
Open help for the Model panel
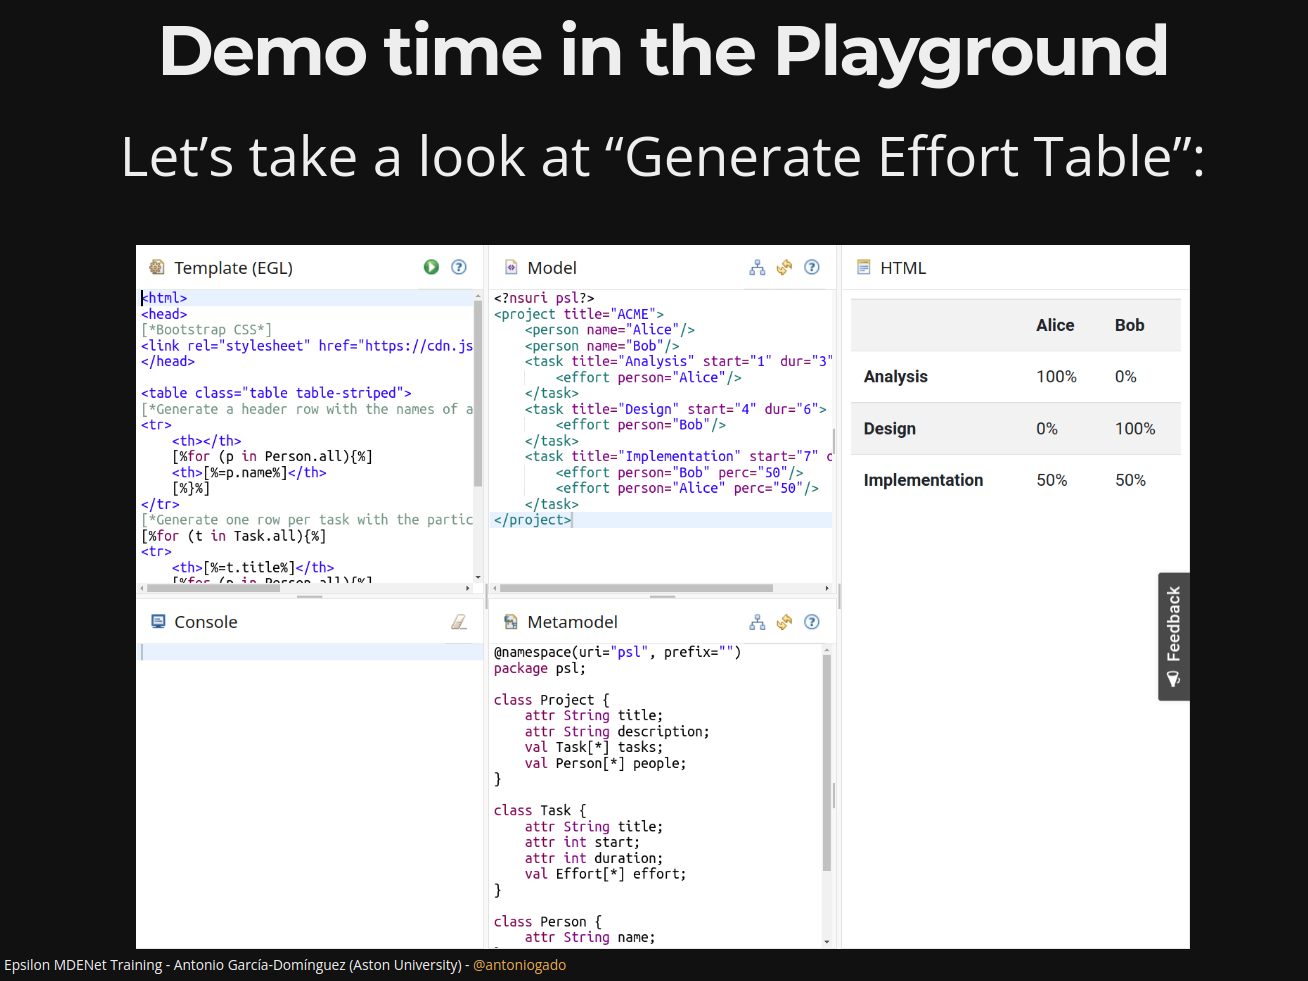812,267
